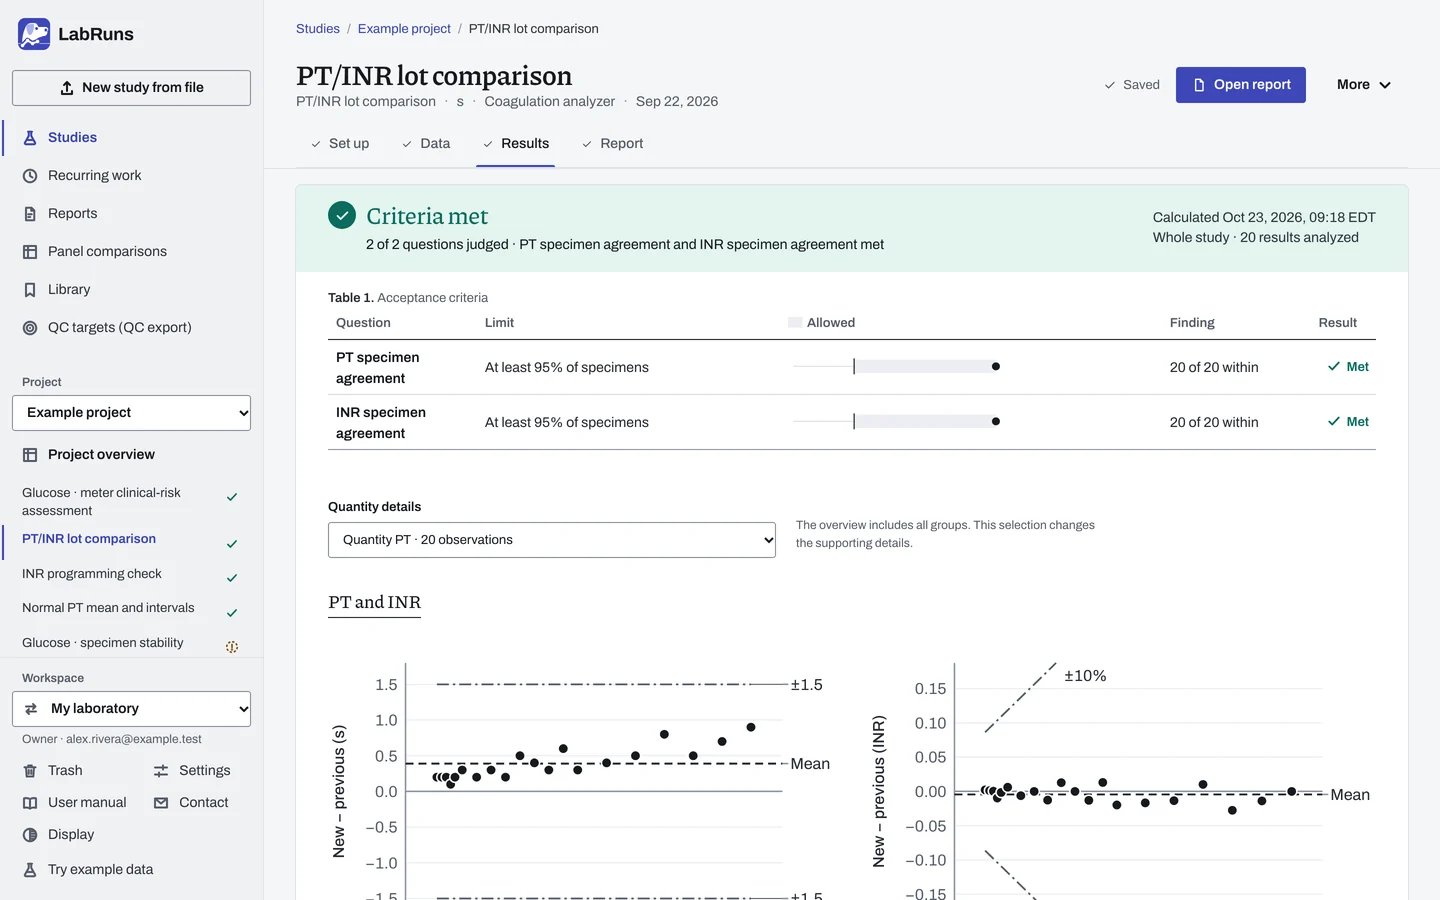Click the Recurring work clock icon
This screenshot has width=1440, height=900.
(x=30, y=176)
